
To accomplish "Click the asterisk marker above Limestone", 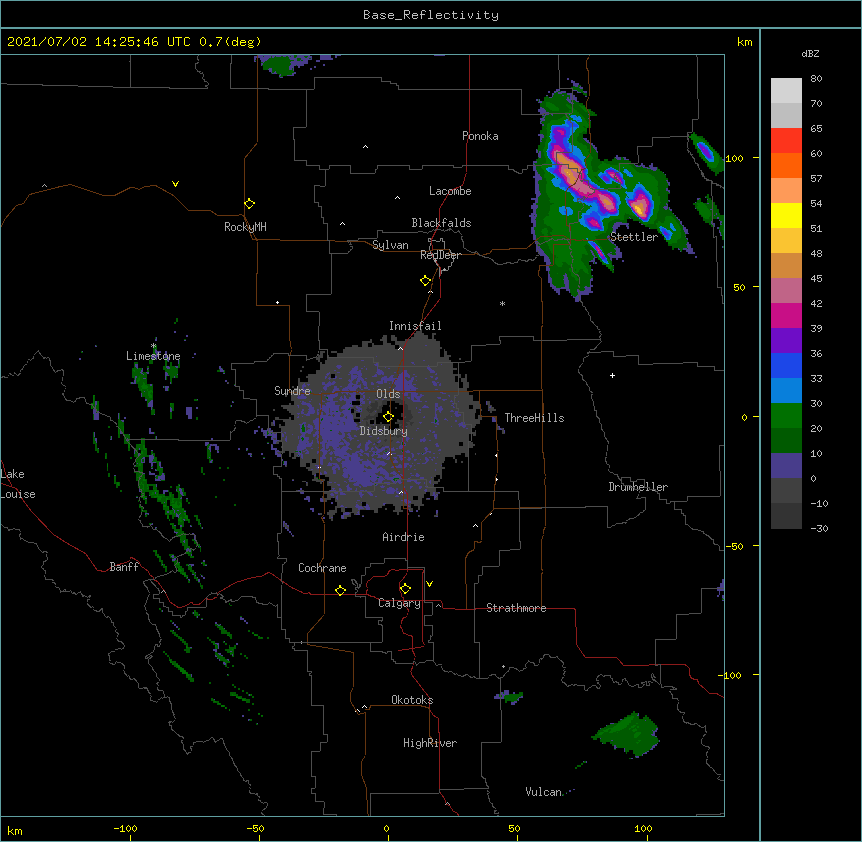I will coord(153,346).
